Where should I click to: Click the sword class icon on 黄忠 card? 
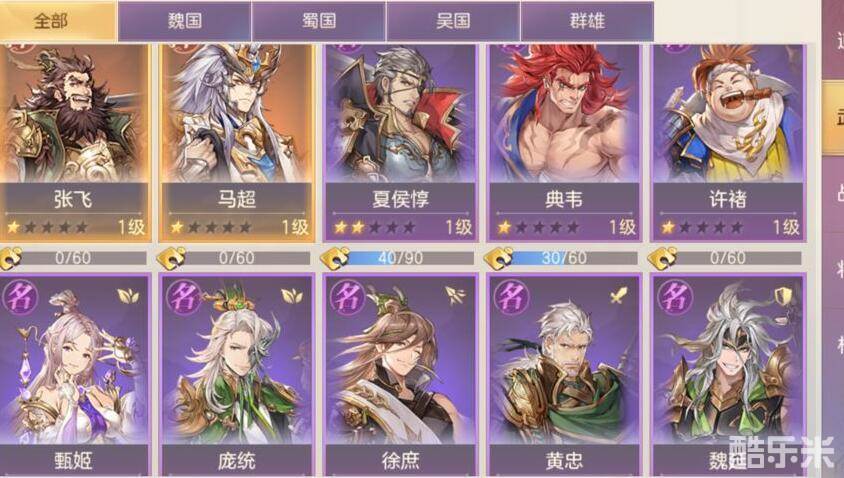click(x=618, y=296)
